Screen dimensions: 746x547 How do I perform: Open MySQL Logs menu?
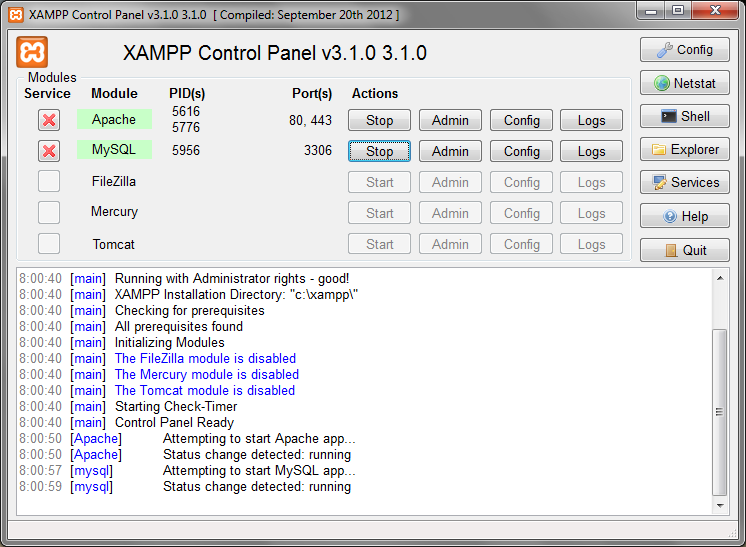(x=591, y=151)
